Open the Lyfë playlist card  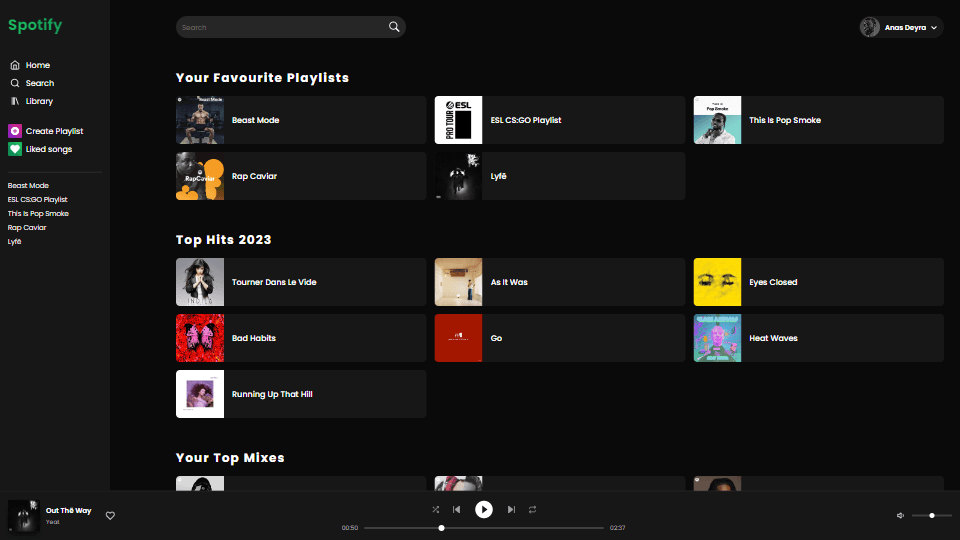[x=560, y=176]
